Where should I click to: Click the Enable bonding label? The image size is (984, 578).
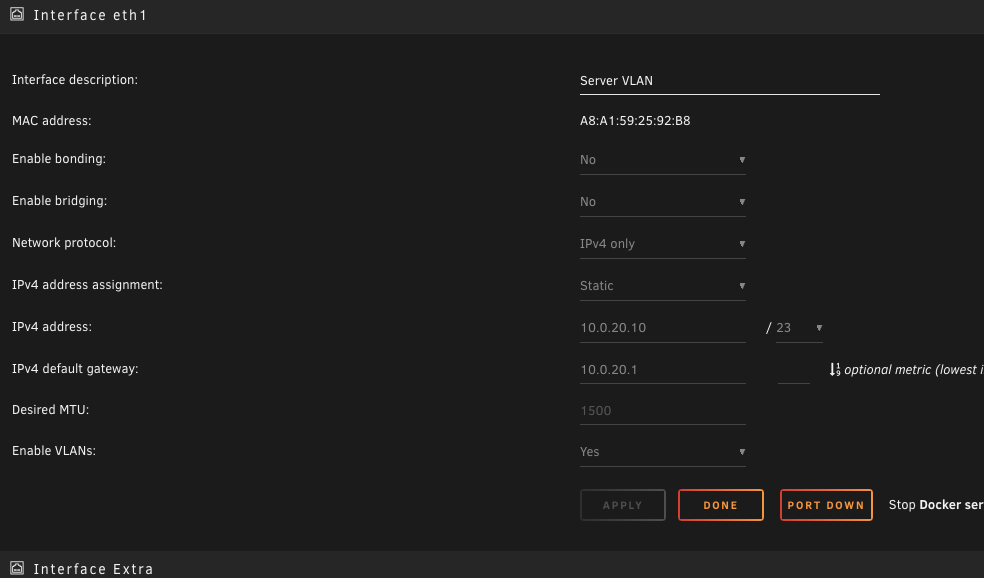(x=59, y=159)
